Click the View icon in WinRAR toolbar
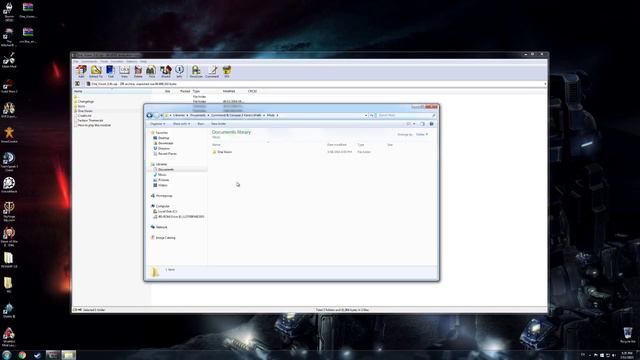This screenshot has height=360, width=640. click(124, 71)
